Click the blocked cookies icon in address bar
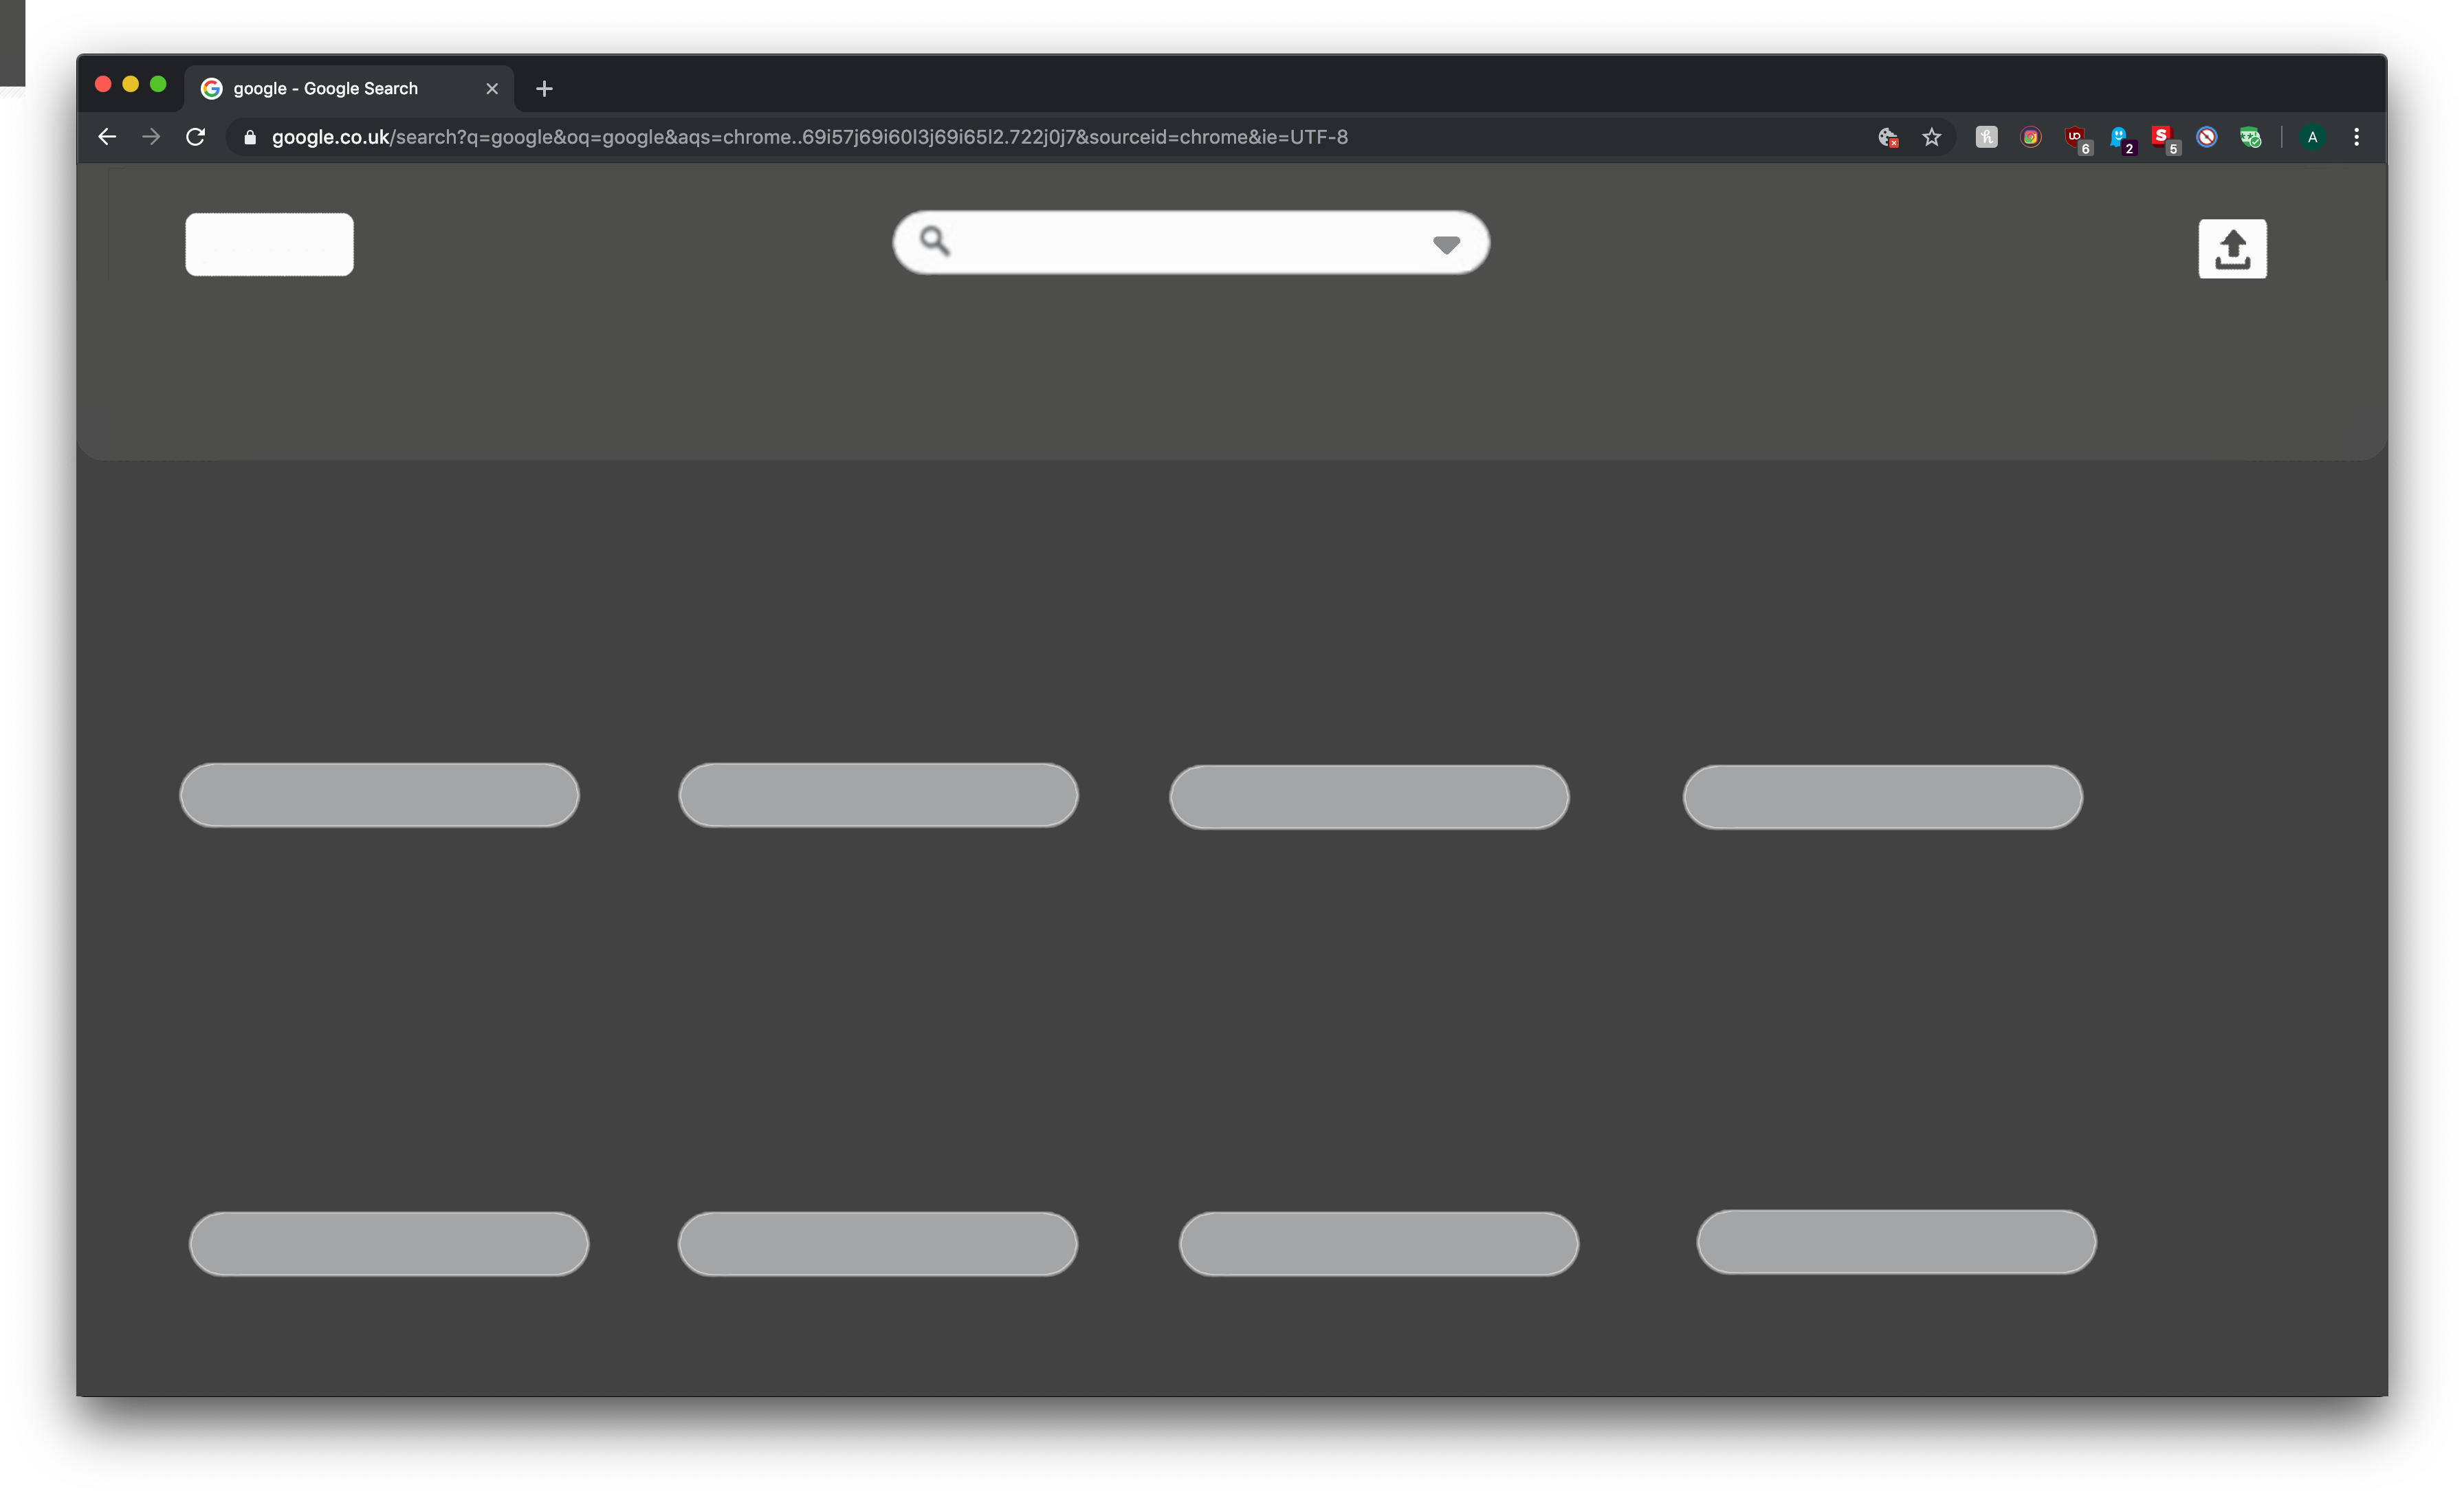The width and height of the screenshot is (2464, 1496). click(x=1887, y=137)
